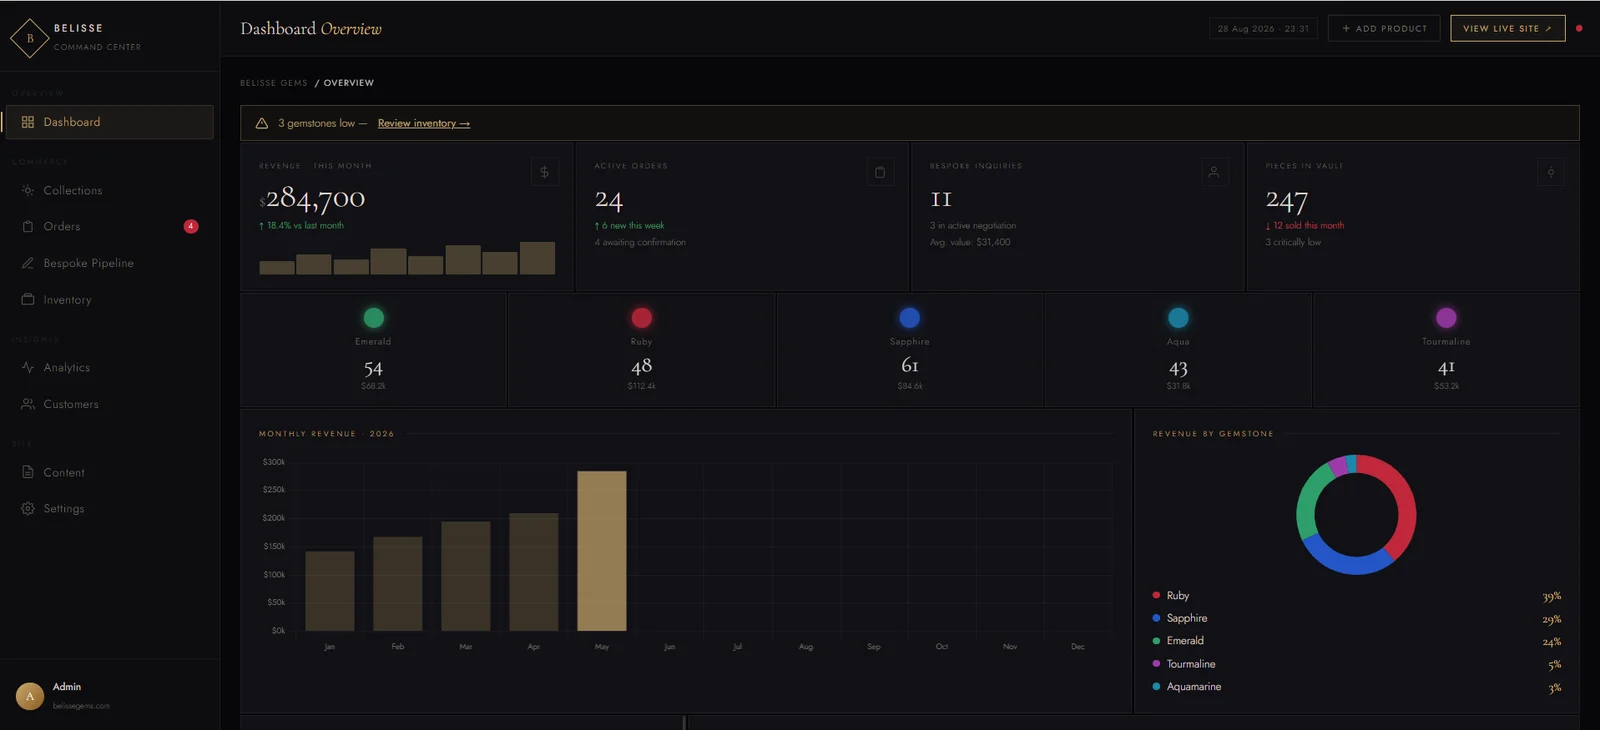Screen dimensions: 1600x730
Task: Click the revenue by gemstone donut chart
Action: [1356, 514]
